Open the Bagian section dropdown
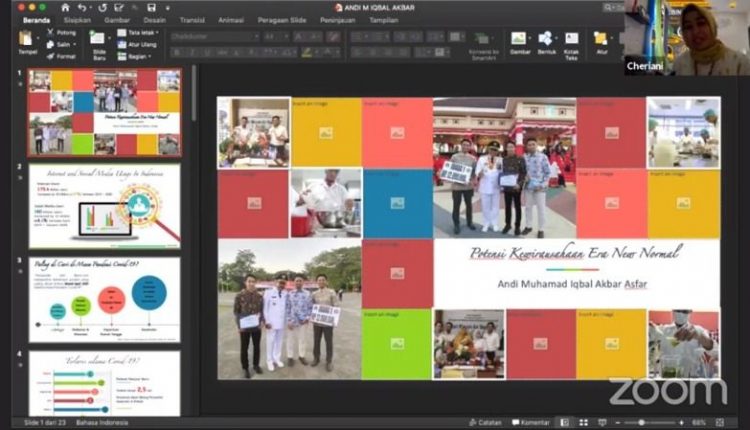This screenshot has width=750, height=430. 135,56
